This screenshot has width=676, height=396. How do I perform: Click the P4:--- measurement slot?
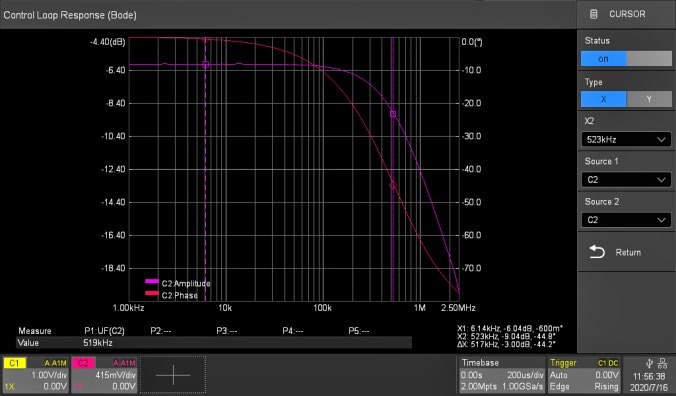pos(293,331)
